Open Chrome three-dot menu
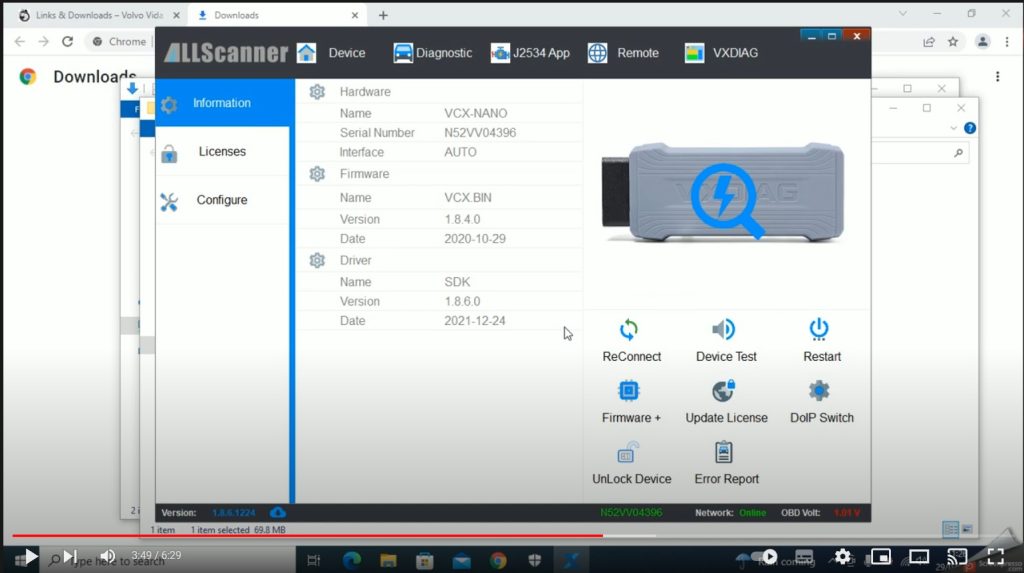The height and width of the screenshot is (573, 1024). [1007, 42]
